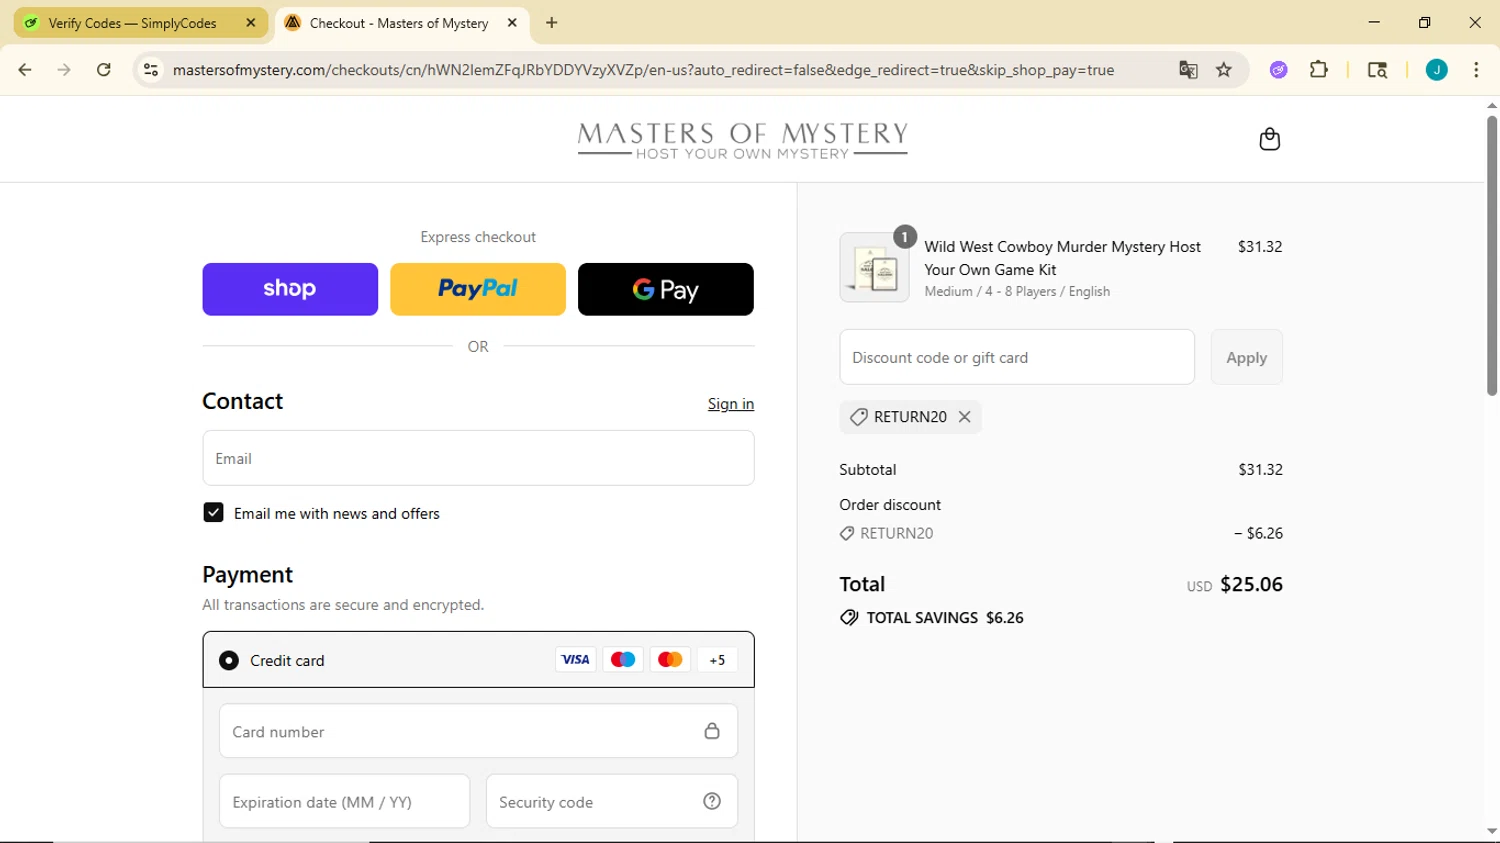The height and width of the screenshot is (843, 1500).
Task: Click the Medium / 4 - 8 Players / English text
Action: click(x=1017, y=291)
